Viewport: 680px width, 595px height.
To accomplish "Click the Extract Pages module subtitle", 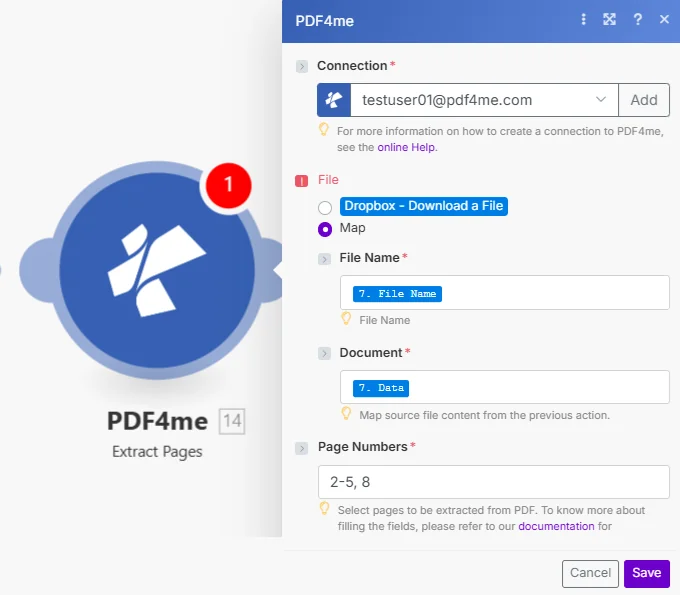I will 157,451.
